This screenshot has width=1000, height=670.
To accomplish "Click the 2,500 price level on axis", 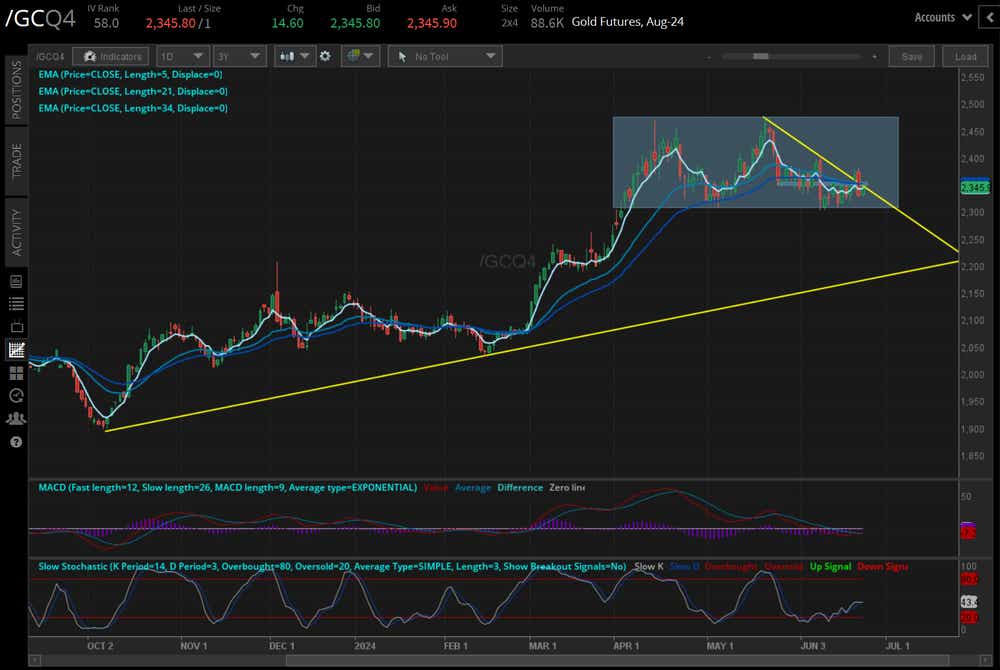I will [973, 104].
